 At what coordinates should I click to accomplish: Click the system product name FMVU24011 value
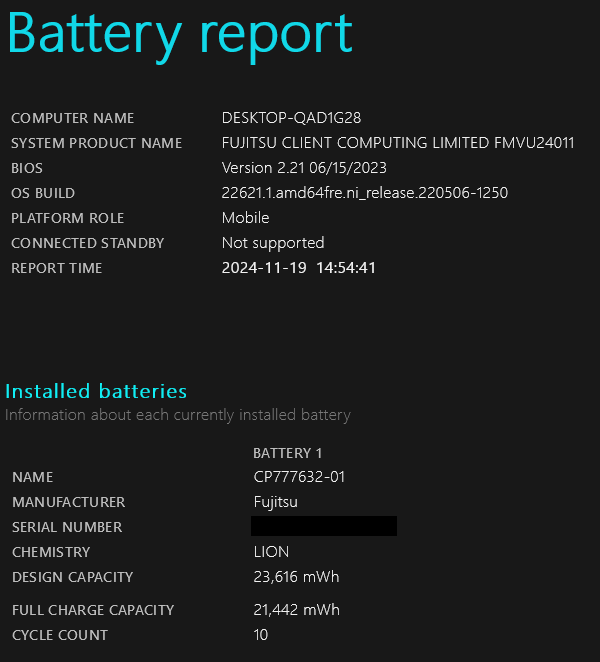pyautogui.click(x=398, y=143)
